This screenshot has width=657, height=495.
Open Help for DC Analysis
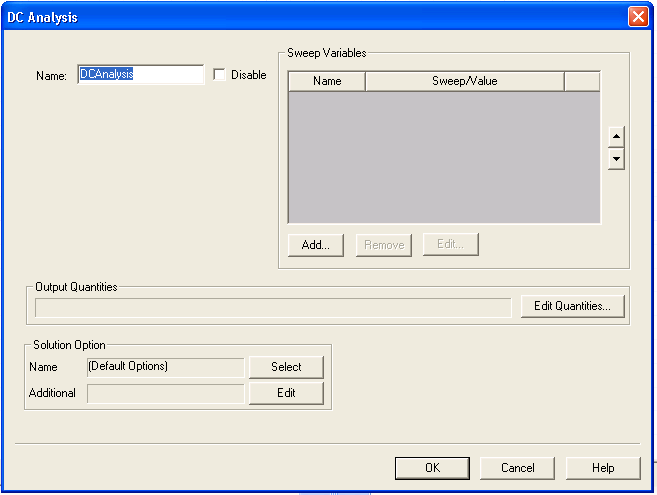click(x=603, y=468)
